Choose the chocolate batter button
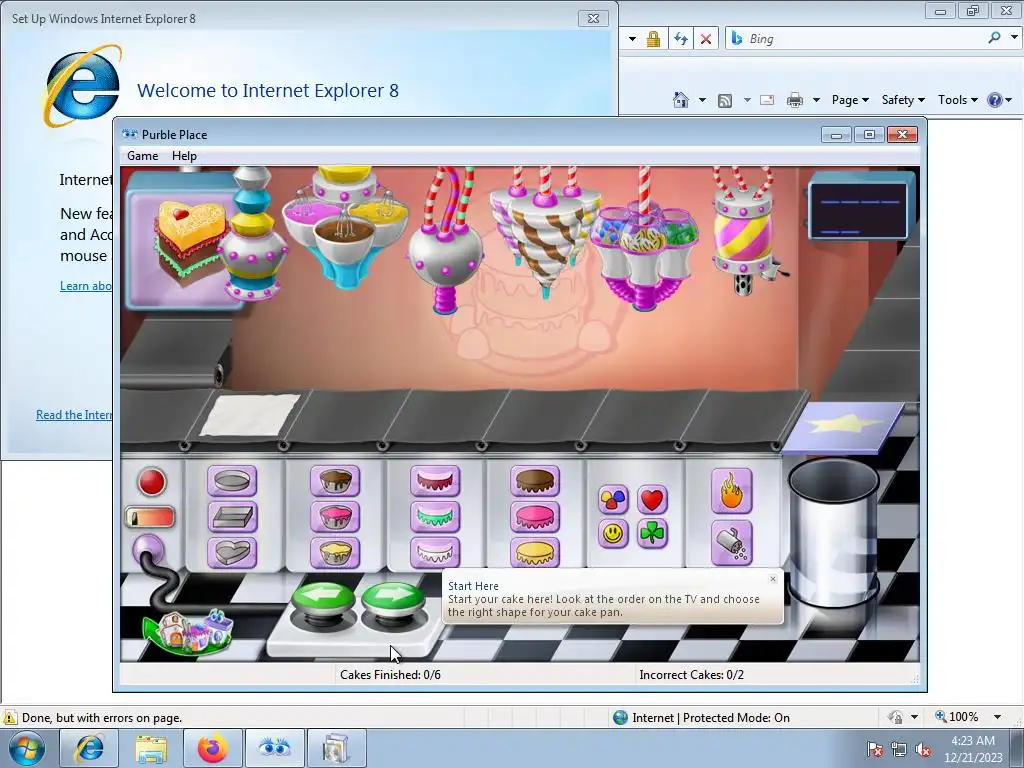Image resolution: width=1024 pixels, height=768 pixels. (335, 482)
